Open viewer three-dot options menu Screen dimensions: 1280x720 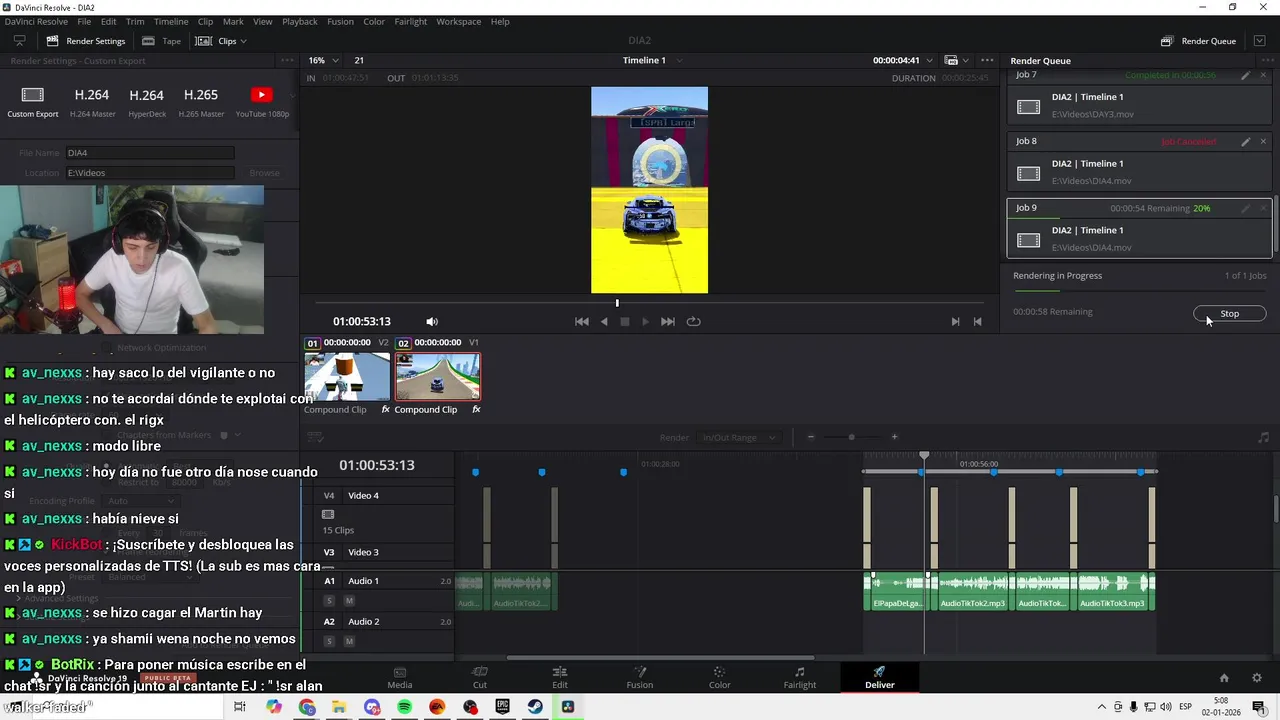[987, 60]
